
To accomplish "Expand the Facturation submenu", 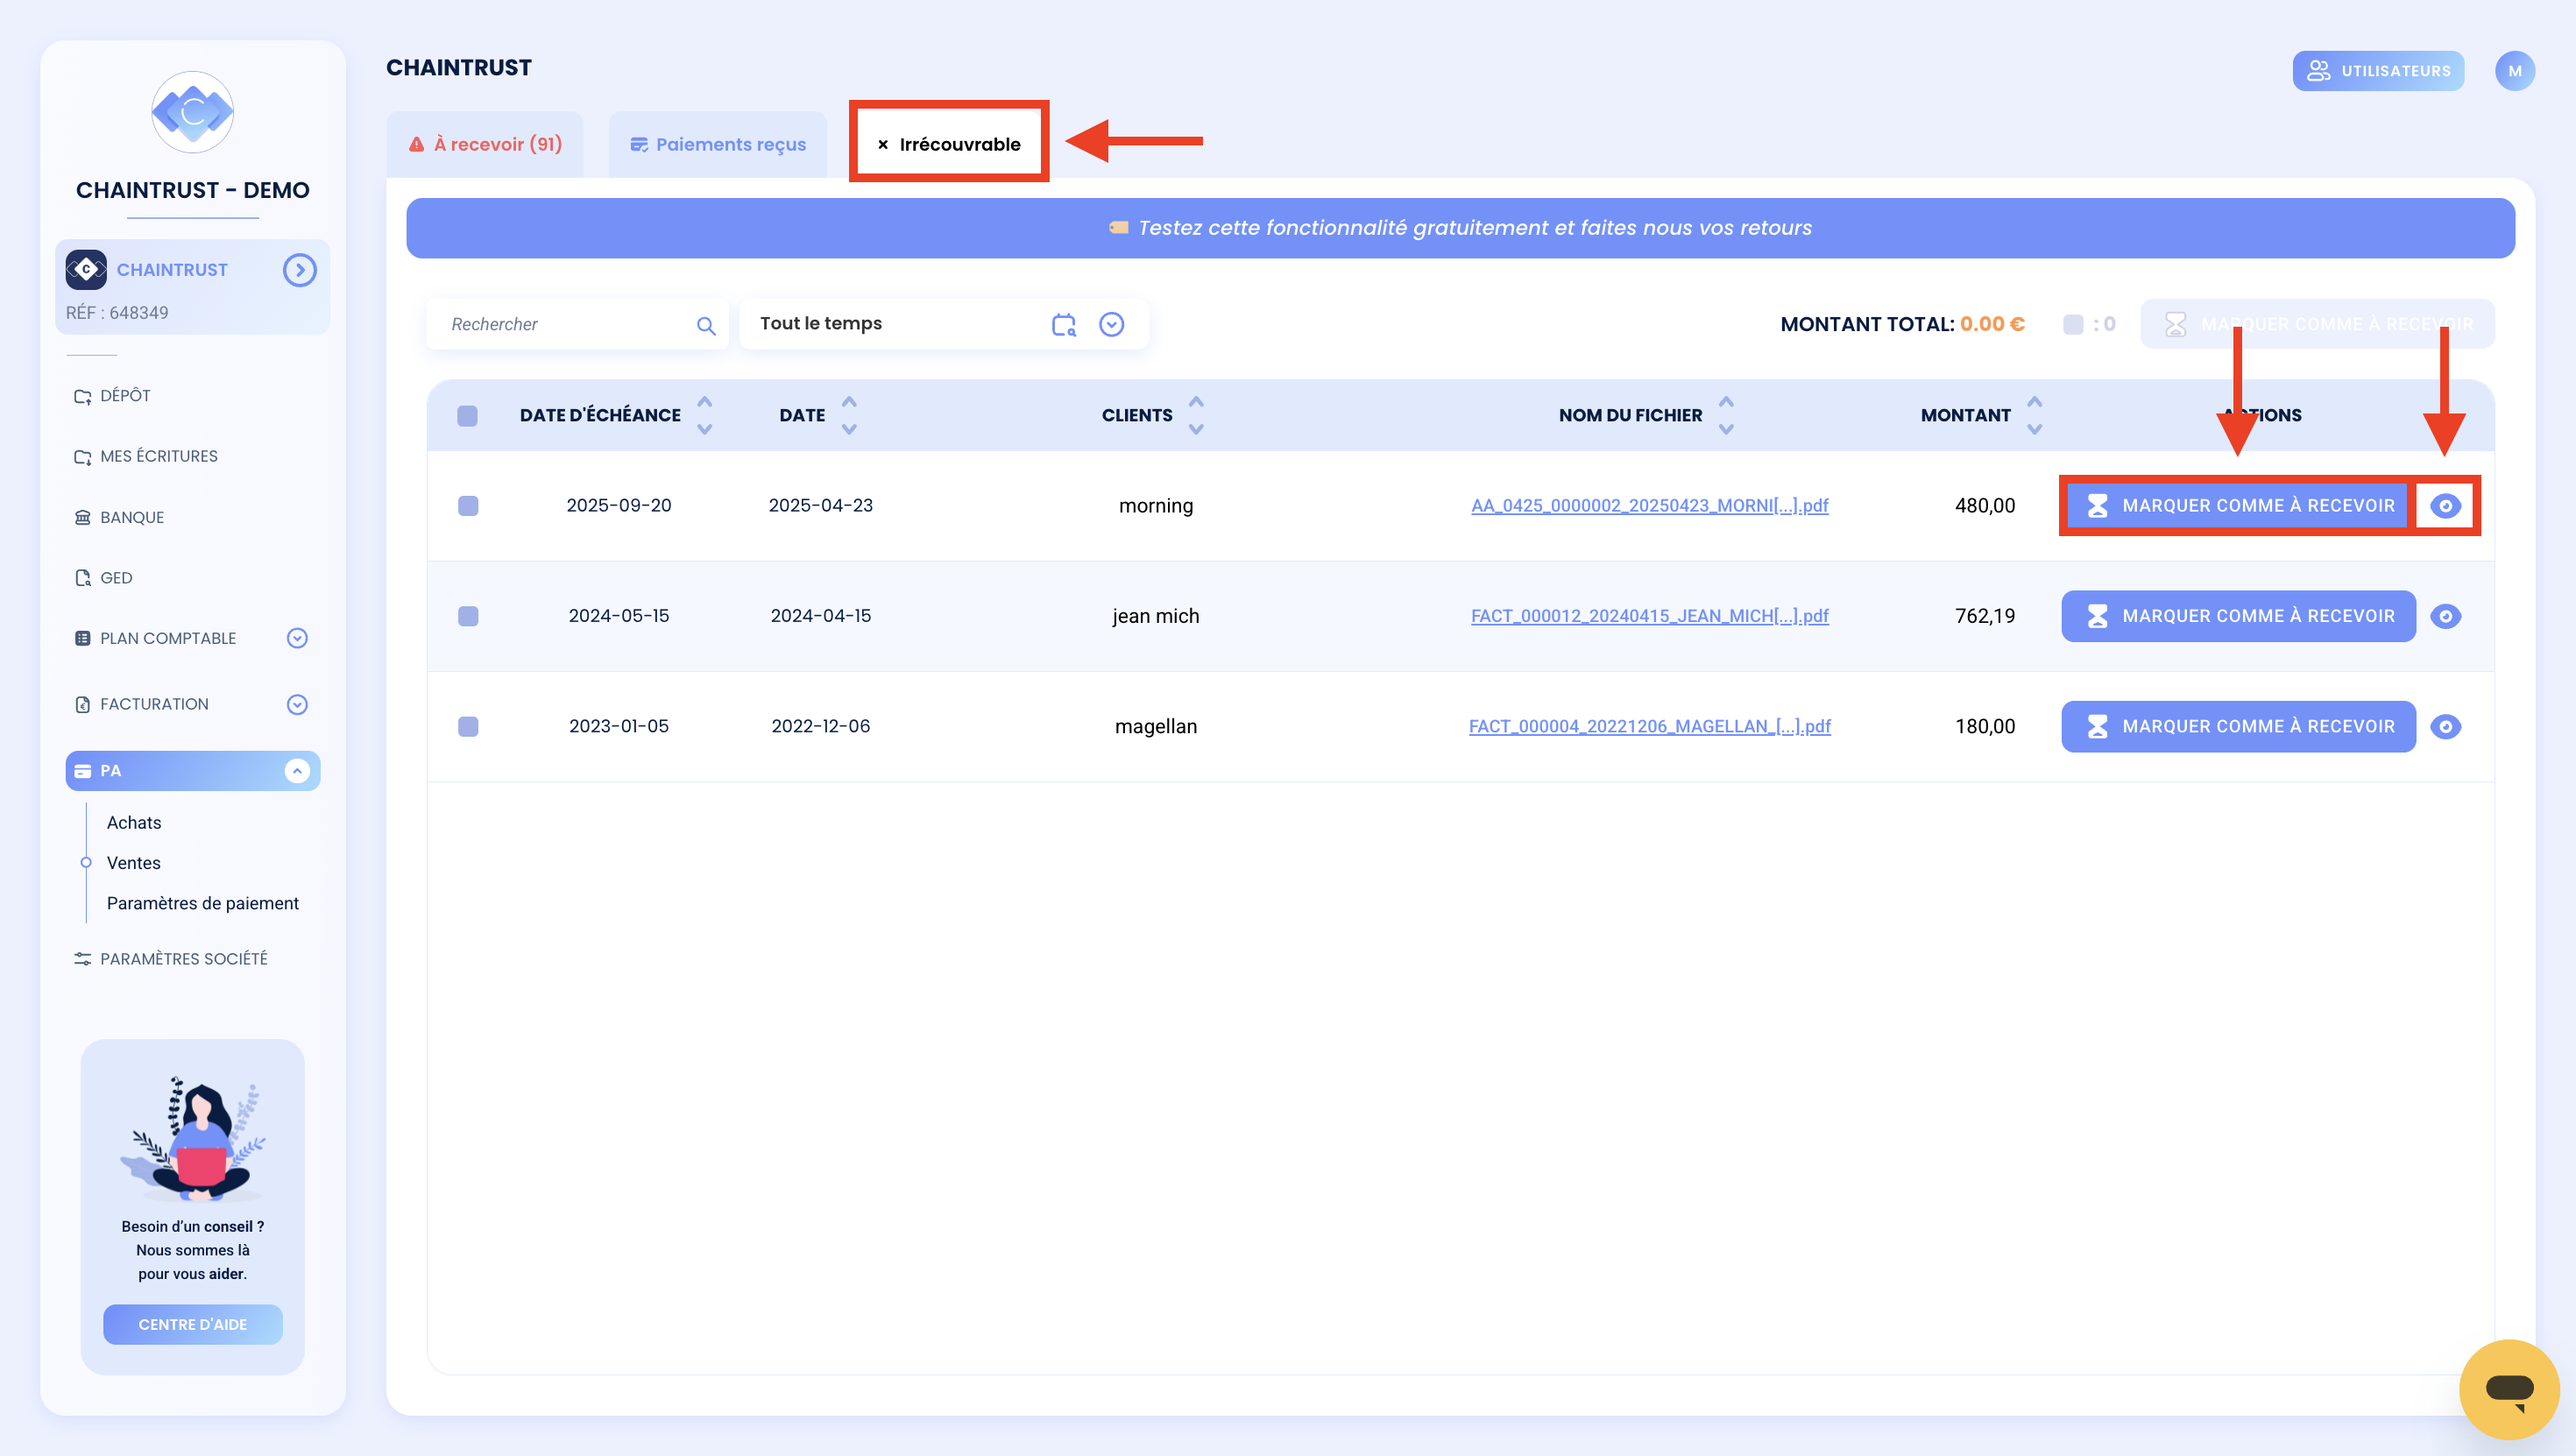I will [297, 705].
